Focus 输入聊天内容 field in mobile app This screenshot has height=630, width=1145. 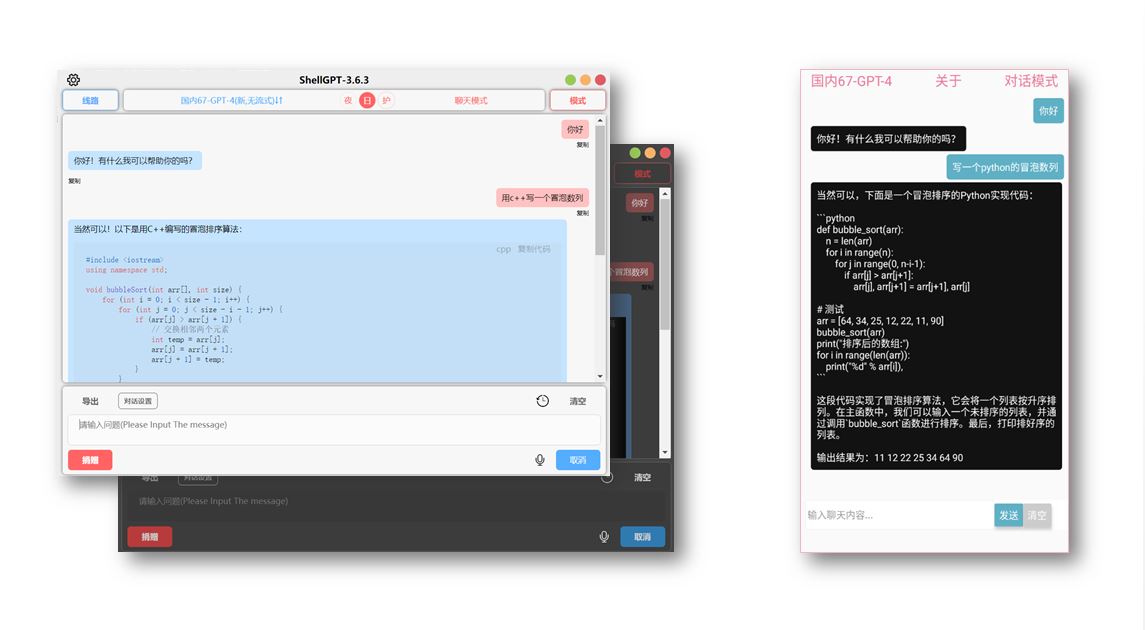(x=900, y=515)
